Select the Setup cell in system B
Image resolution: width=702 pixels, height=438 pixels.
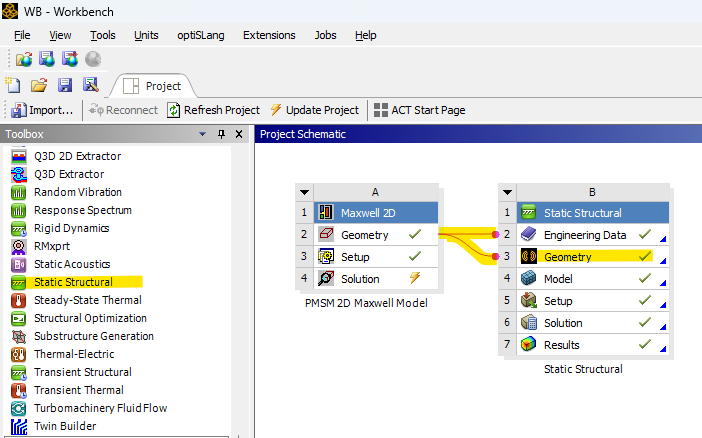(593, 301)
